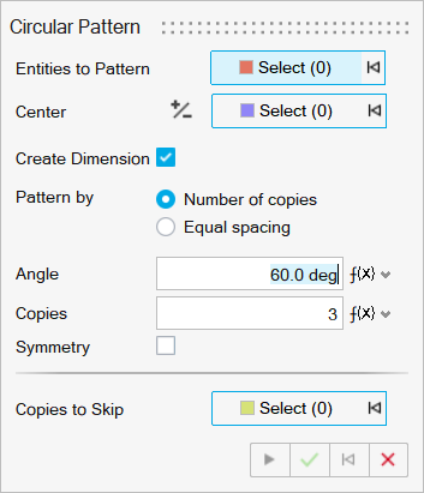Flip the center direction plus/minus icon
This screenshot has height=493, width=424.
coord(181,110)
